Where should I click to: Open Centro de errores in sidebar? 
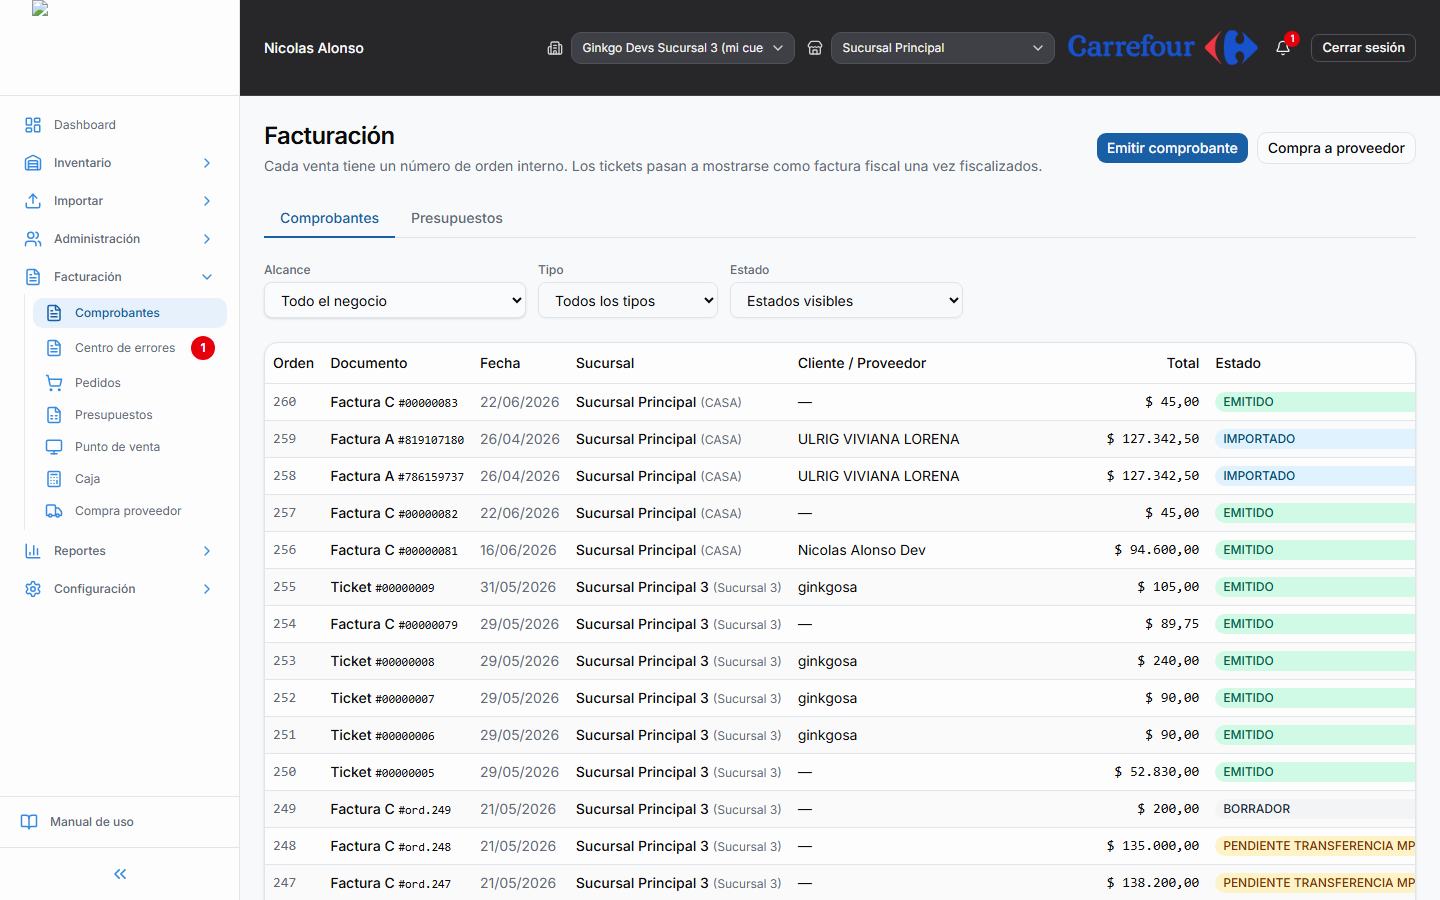(130, 348)
